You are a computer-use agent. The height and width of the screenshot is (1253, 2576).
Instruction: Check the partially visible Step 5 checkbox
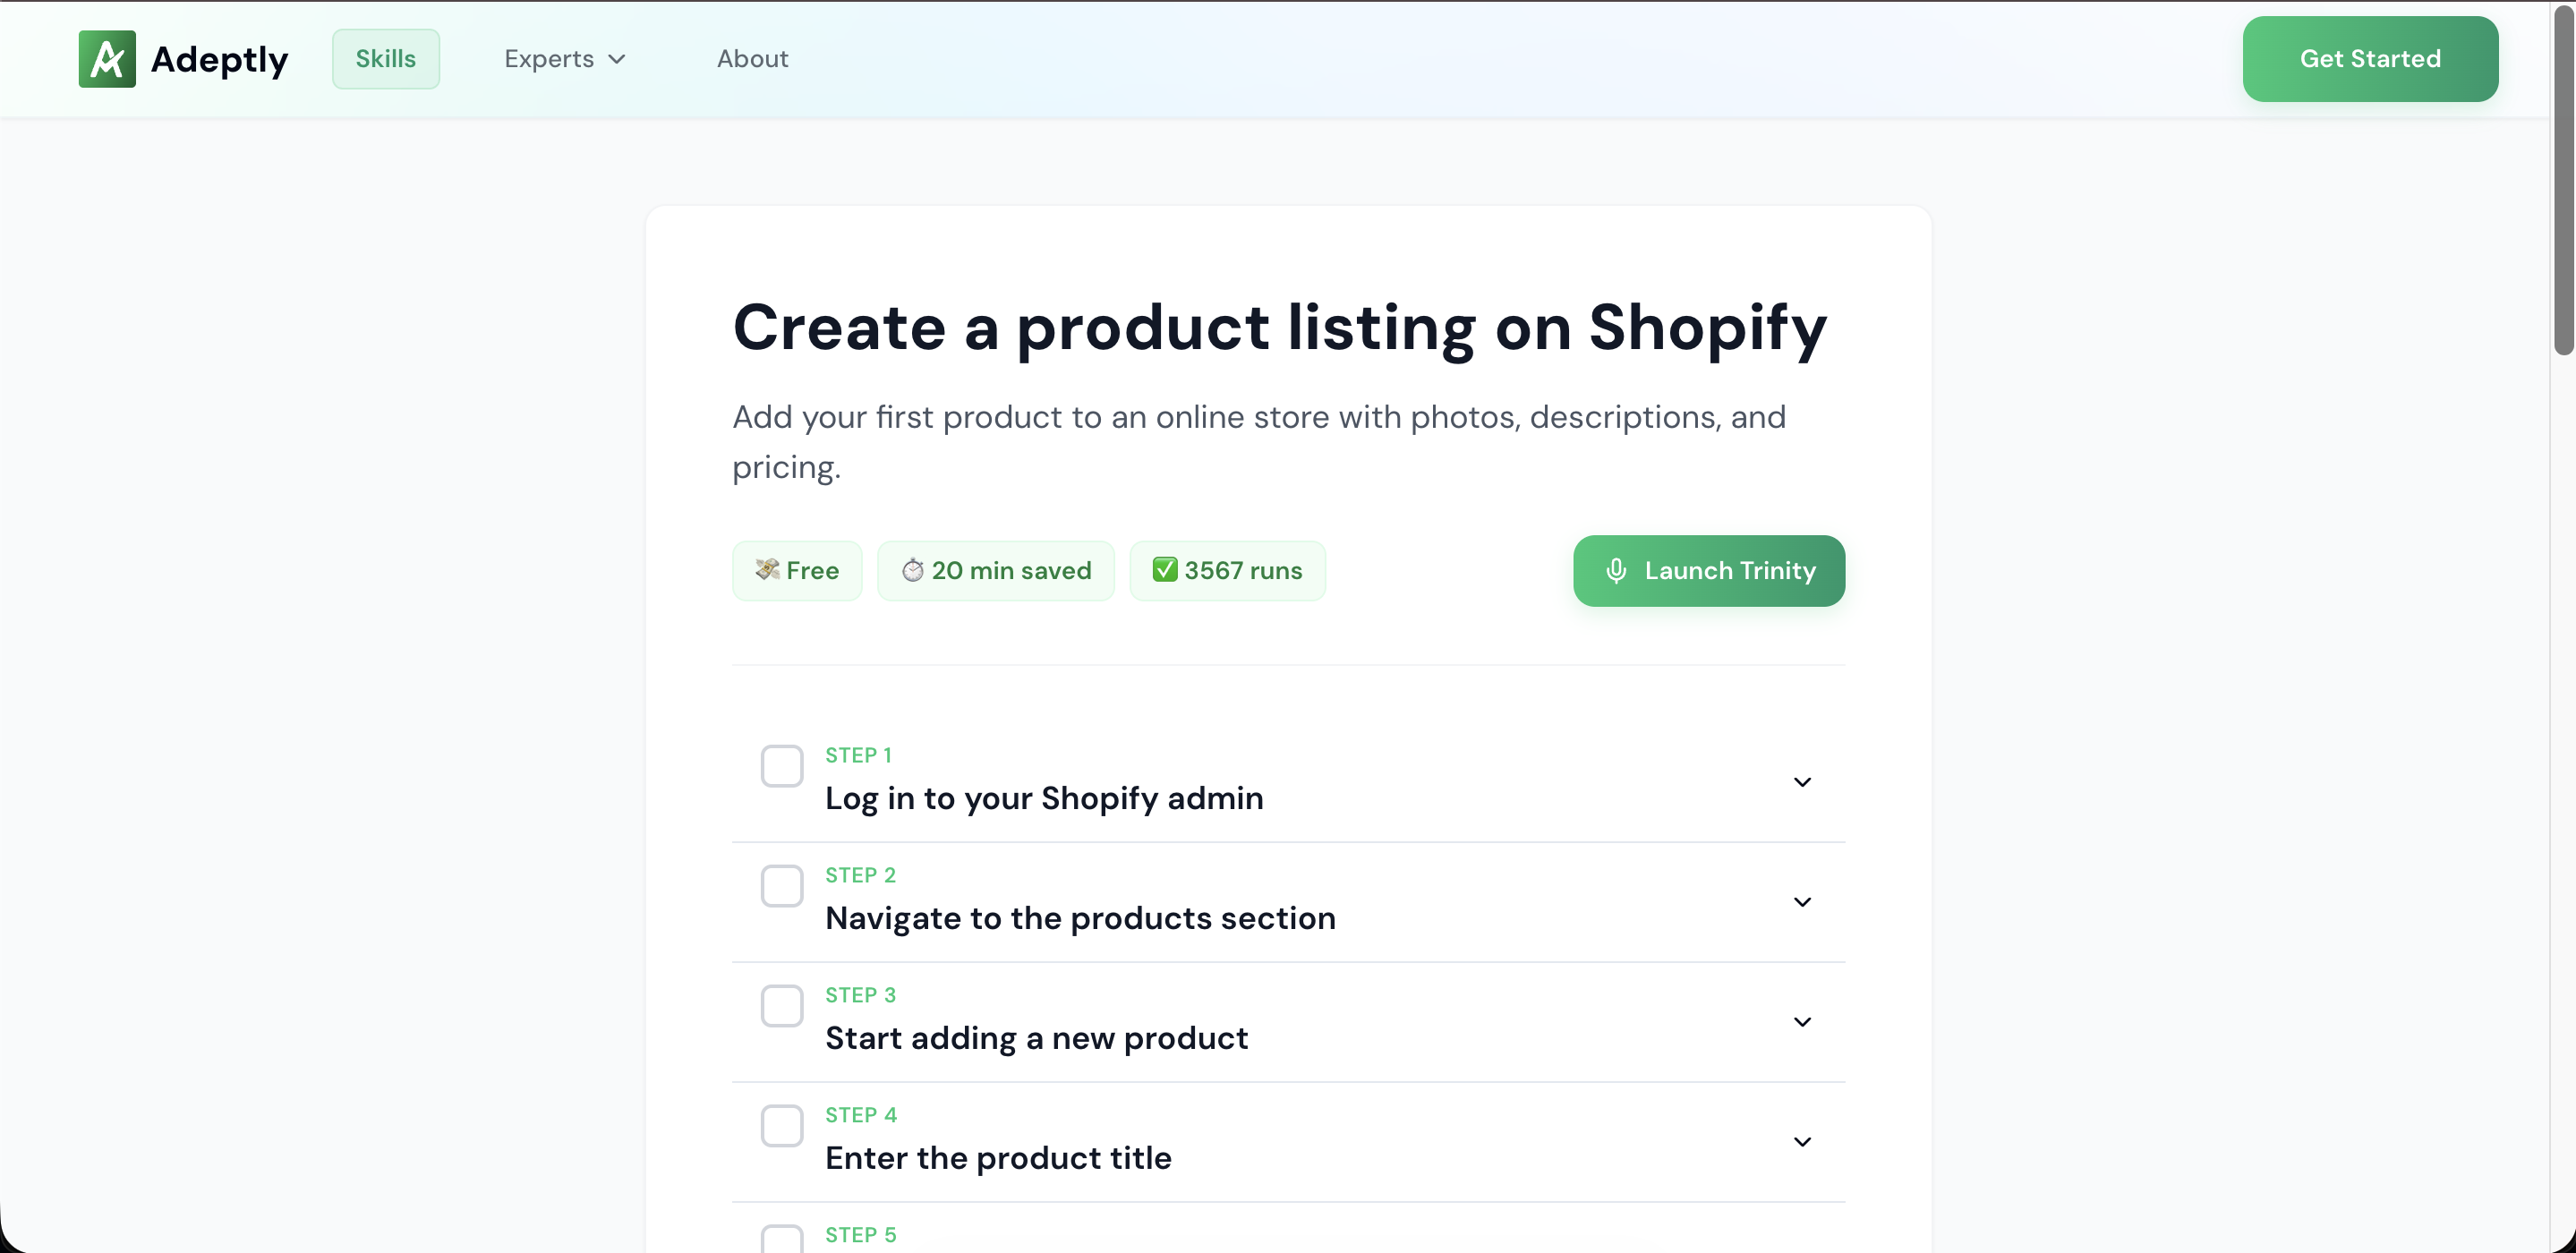[x=782, y=1240]
